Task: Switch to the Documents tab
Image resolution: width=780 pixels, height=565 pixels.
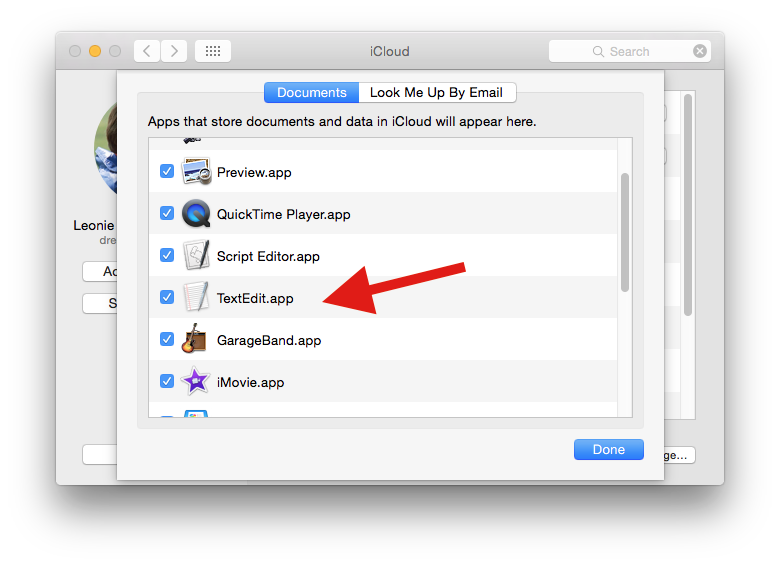Action: (x=311, y=93)
